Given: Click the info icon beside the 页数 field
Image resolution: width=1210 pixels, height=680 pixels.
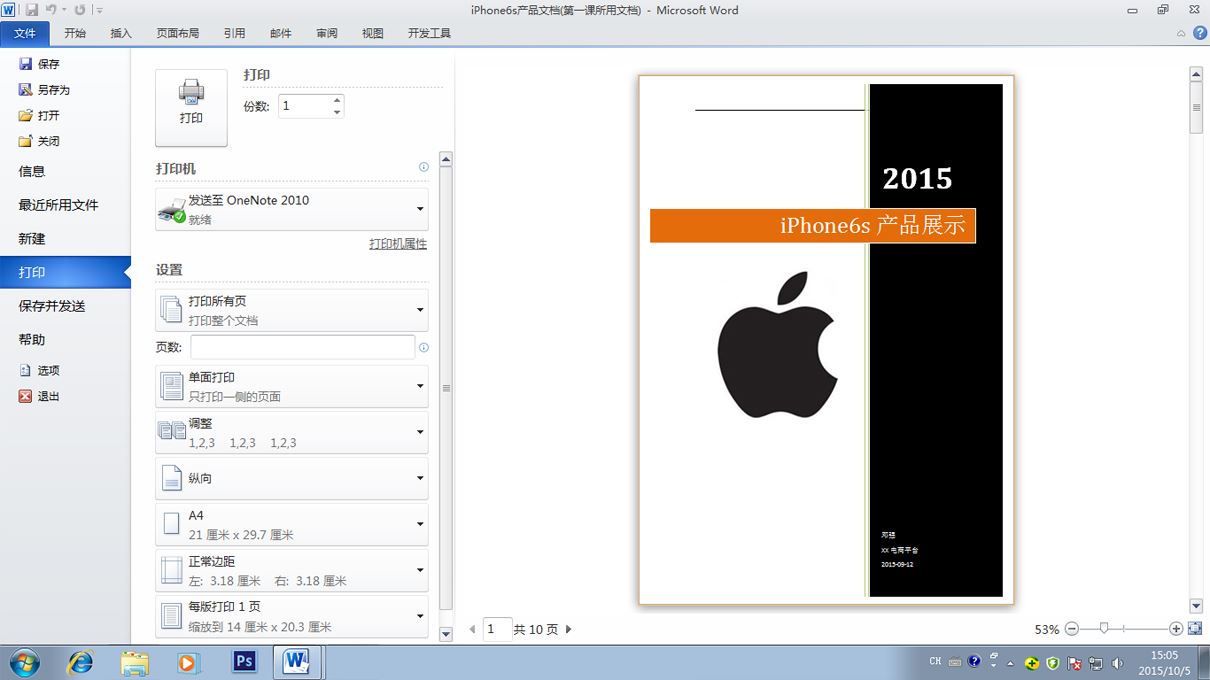Looking at the screenshot, I should tap(423, 348).
